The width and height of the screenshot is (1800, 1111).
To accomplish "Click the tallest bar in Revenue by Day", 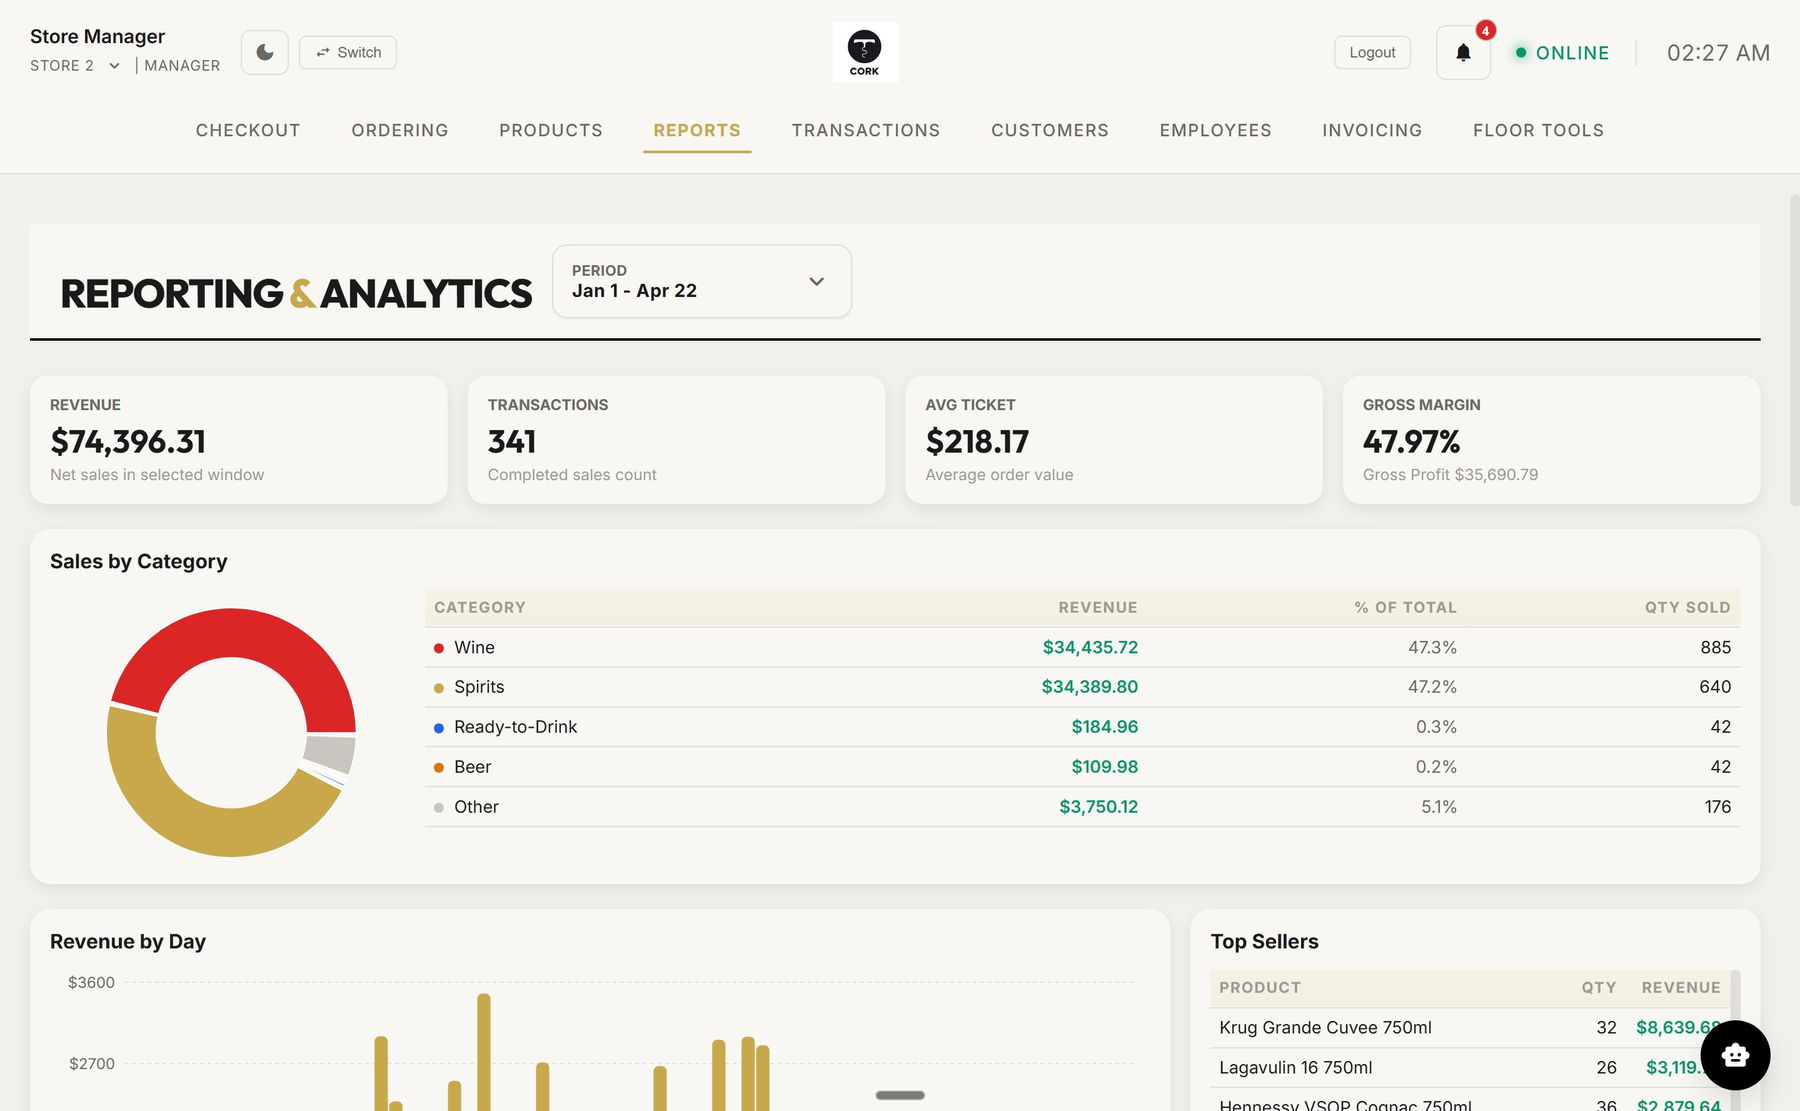I will tap(485, 1050).
